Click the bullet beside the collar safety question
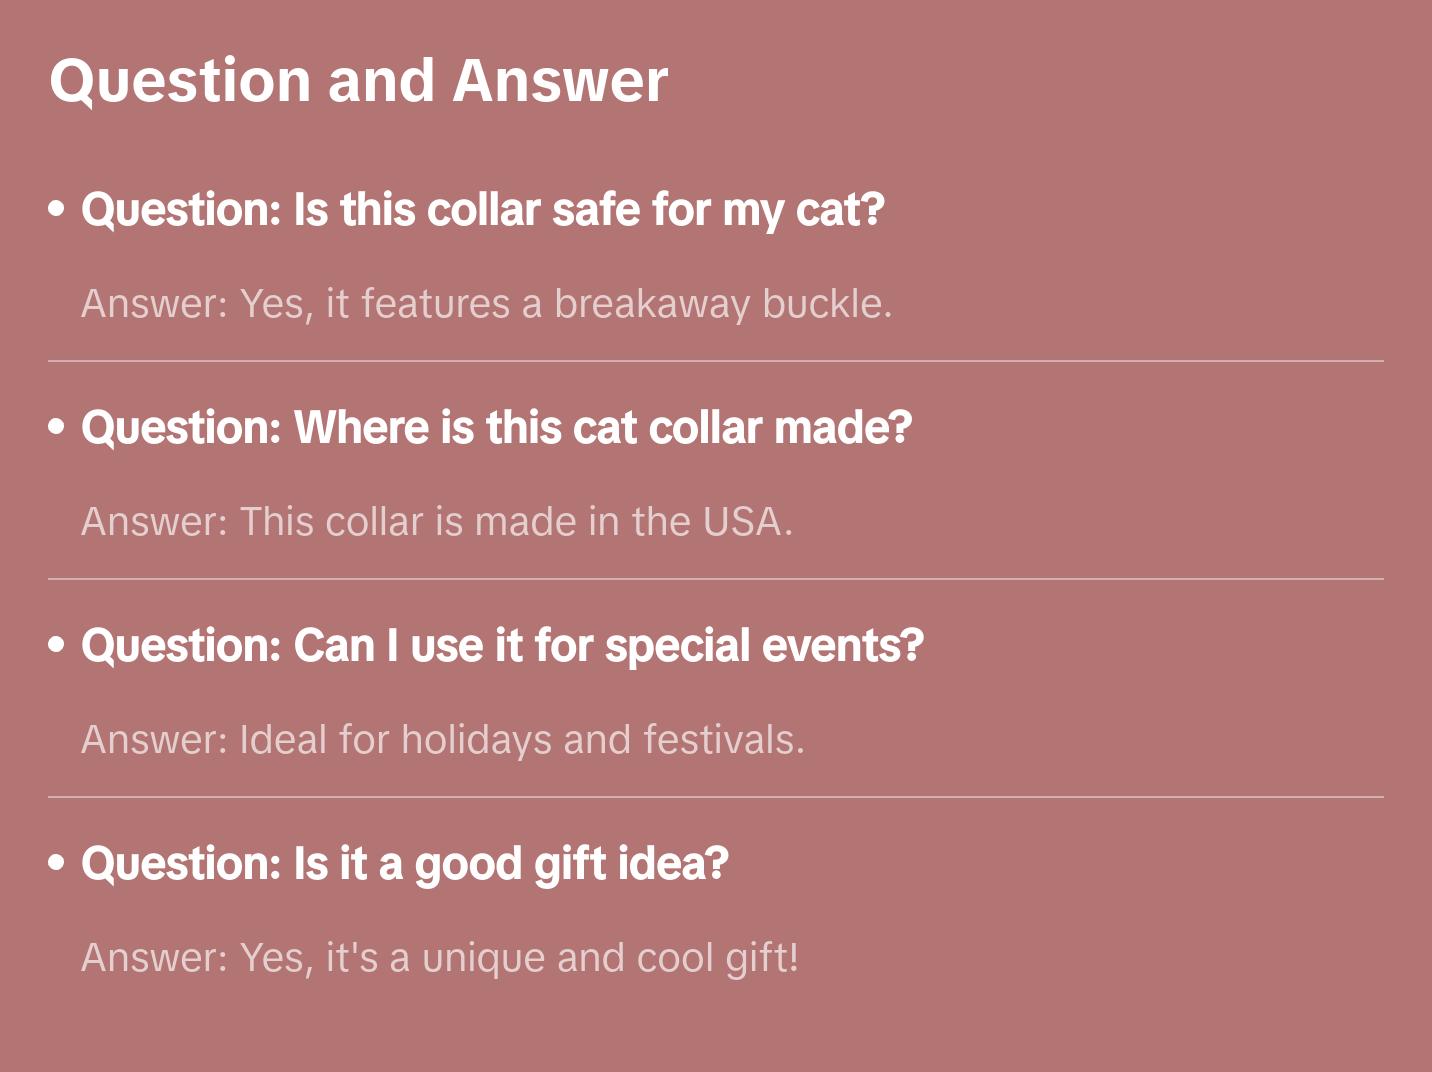The image size is (1432, 1072). pos(57,209)
